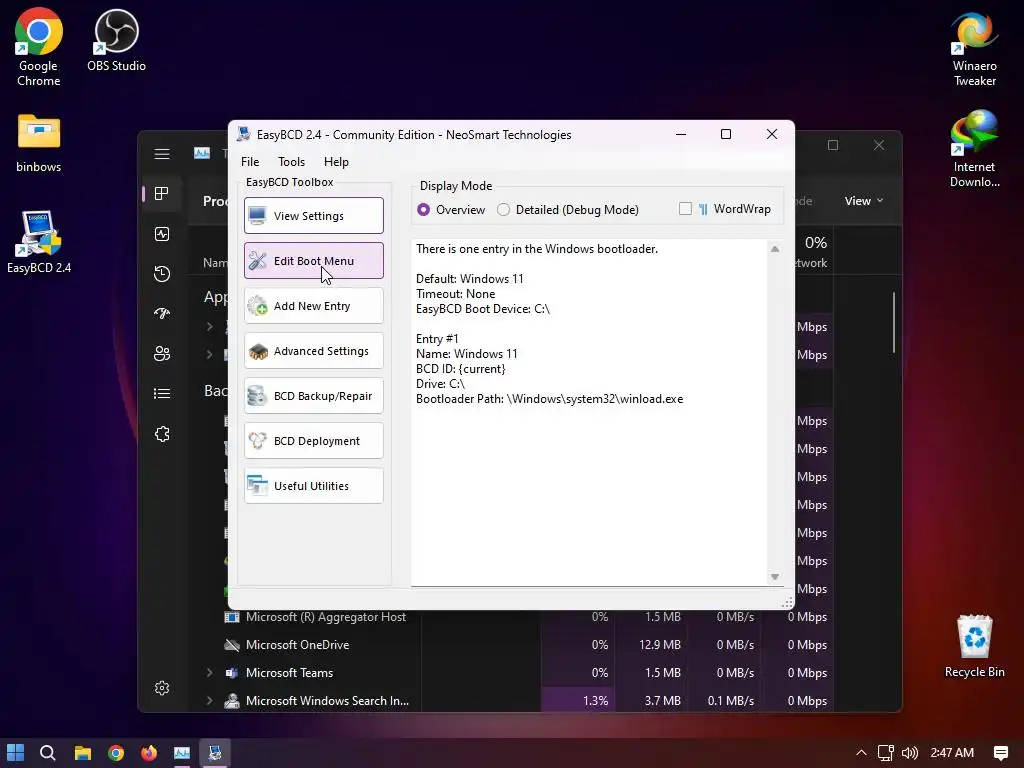This screenshot has height=768, width=1024.
Task: Open Windows Start menu
Action: tap(15, 753)
